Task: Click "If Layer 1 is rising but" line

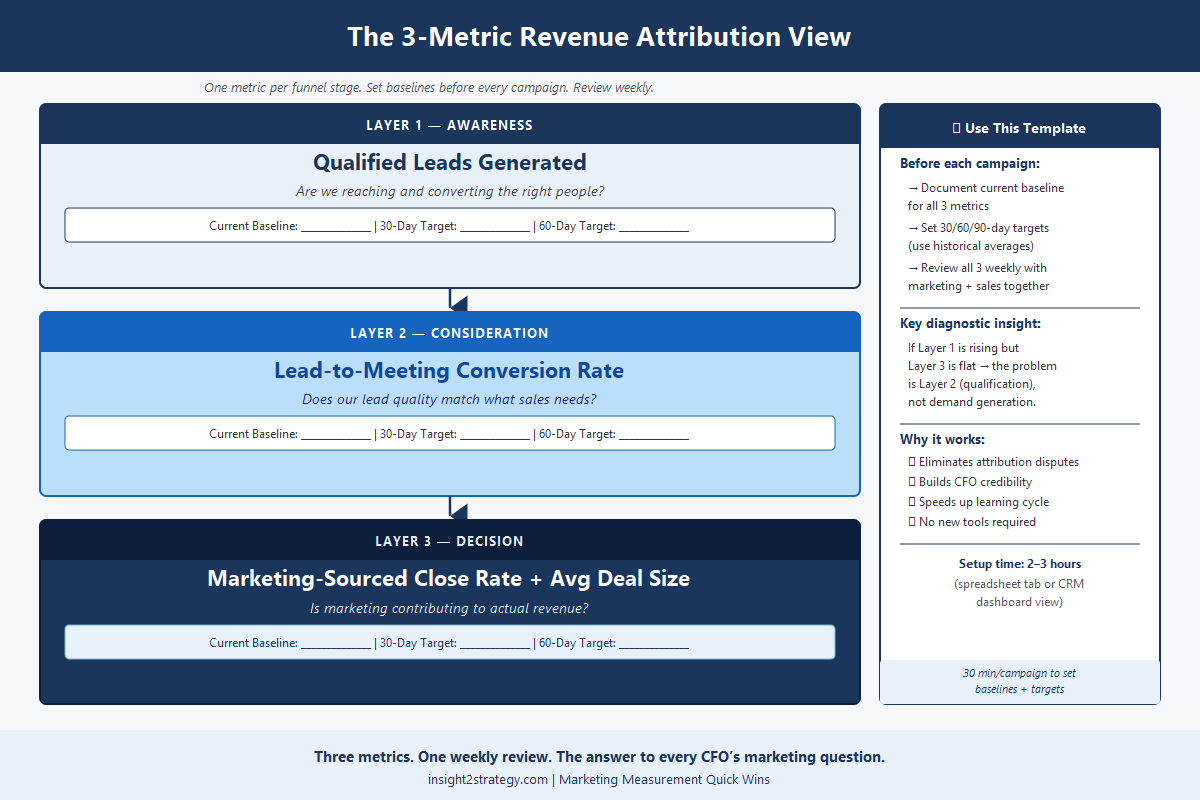Action: (x=963, y=347)
